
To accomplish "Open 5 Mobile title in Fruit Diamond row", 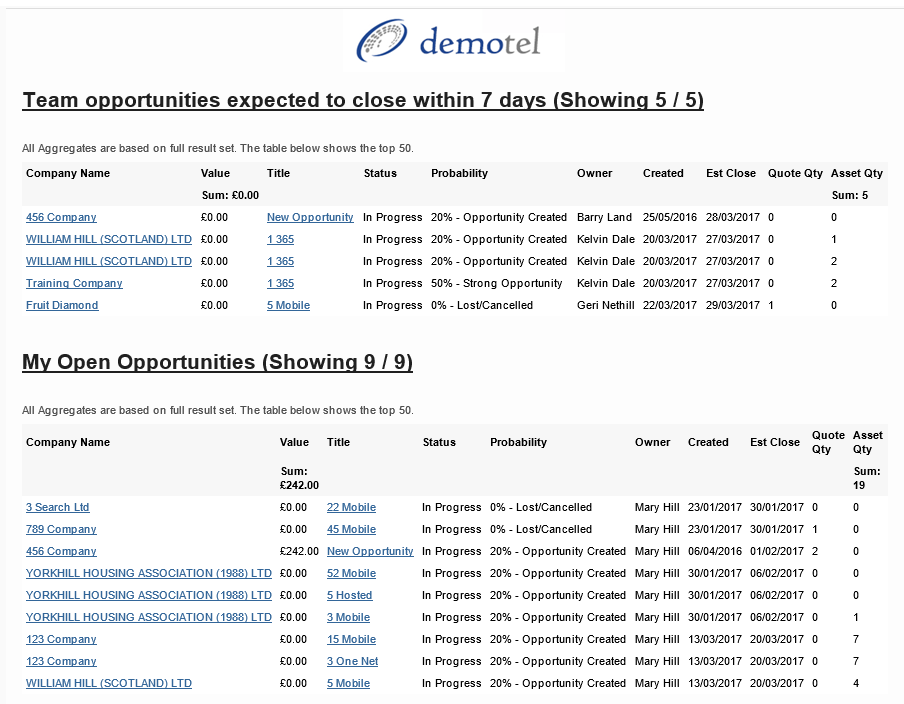I will click(x=288, y=305).
